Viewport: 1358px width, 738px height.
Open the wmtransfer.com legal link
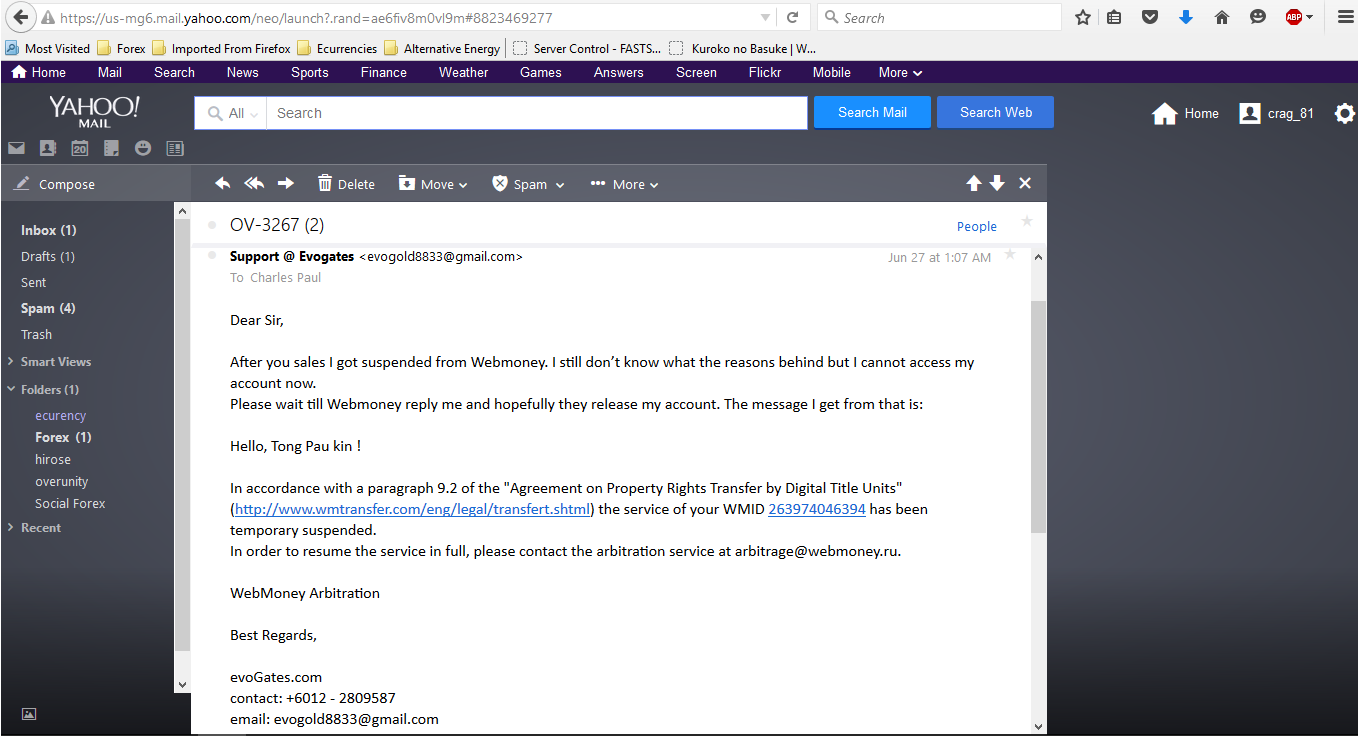point(413,509)
